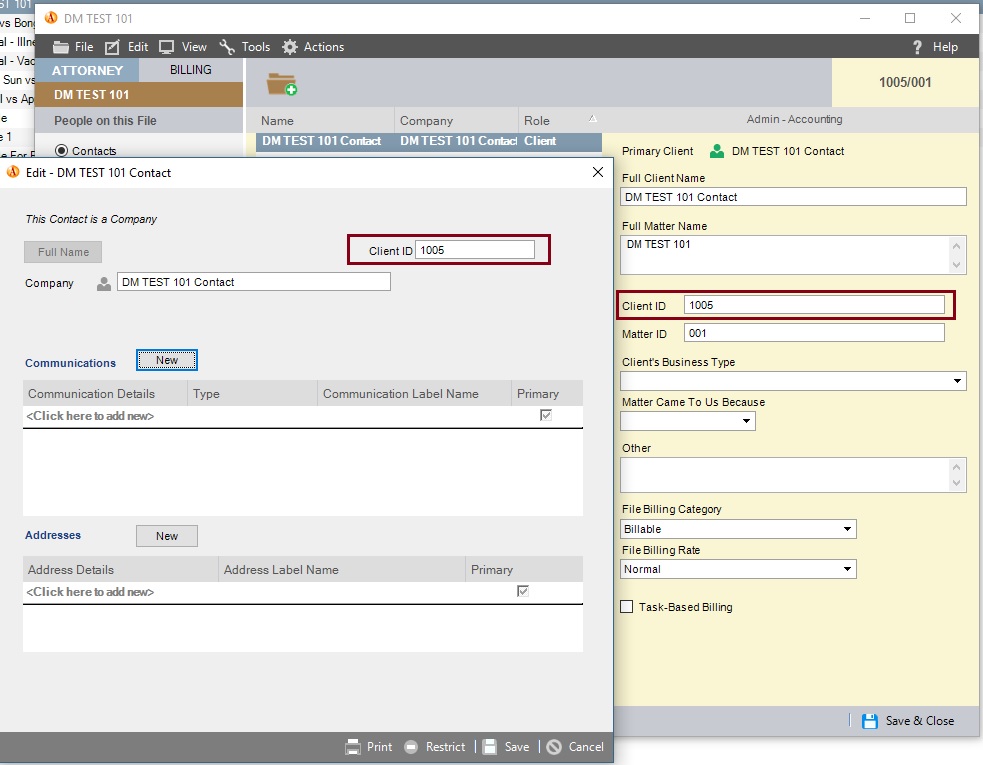Click the Address Label Name column header
The height and width of the screenshot is (765, 983).
342,570
